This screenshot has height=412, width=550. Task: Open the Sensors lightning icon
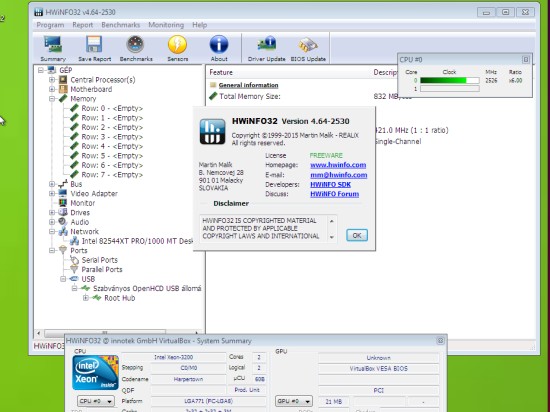(177, 48)
